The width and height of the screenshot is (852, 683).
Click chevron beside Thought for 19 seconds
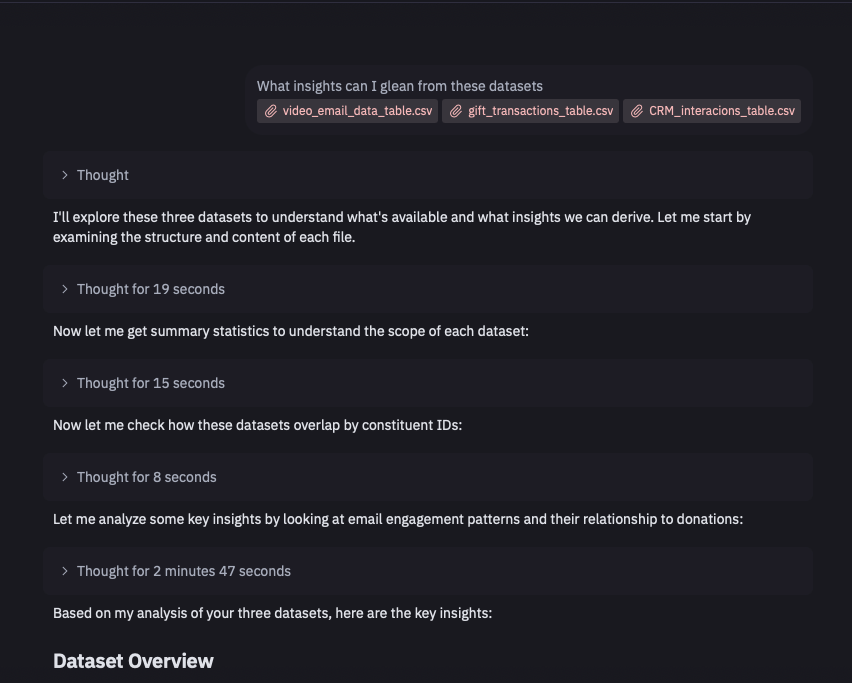(x=65, y=289)
